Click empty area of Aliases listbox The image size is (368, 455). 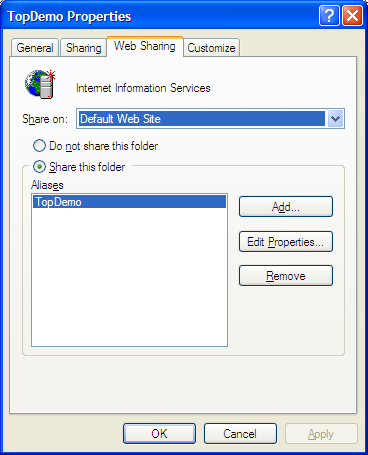coord(129,277)
